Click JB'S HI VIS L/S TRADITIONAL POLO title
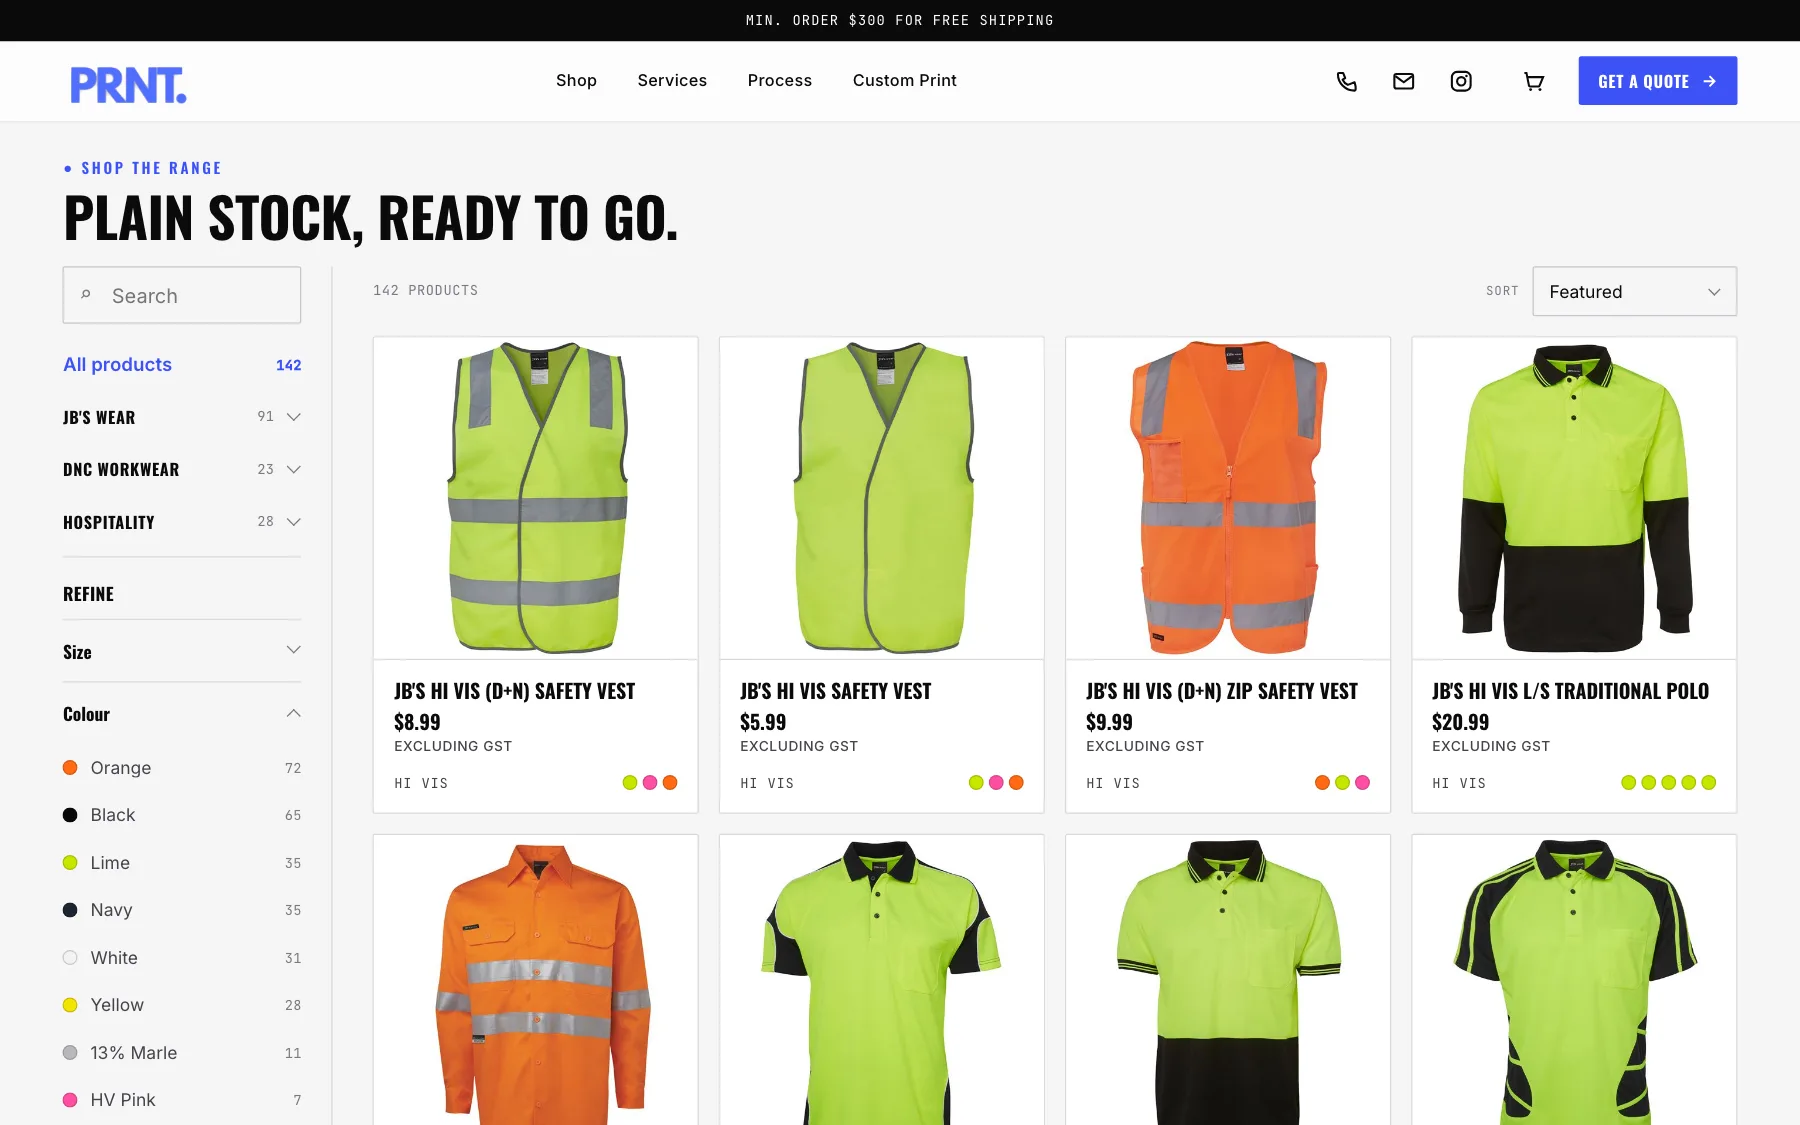 pyautogui.click(x=1570, y=691)
